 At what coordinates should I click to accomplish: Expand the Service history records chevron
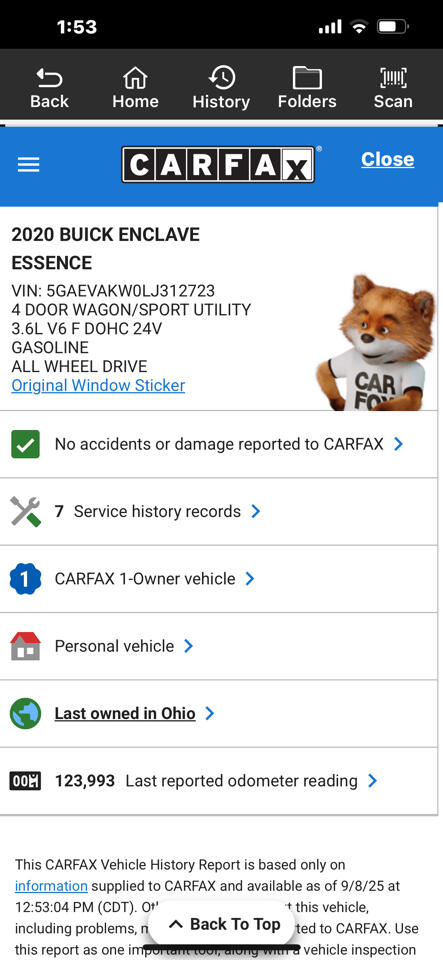coord(256,511)
